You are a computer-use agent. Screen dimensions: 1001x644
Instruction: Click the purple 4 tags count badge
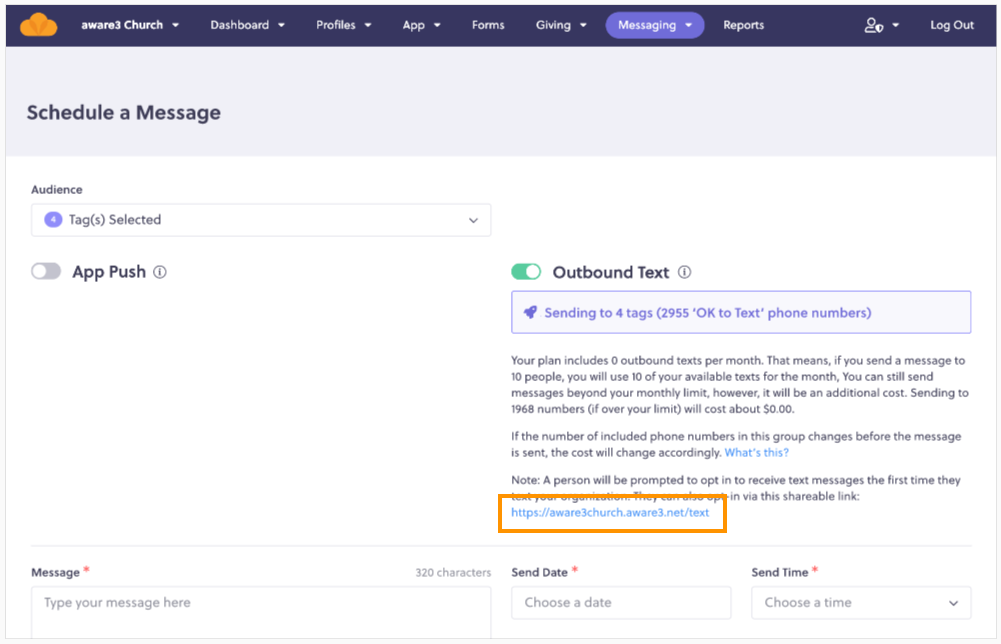53,220
